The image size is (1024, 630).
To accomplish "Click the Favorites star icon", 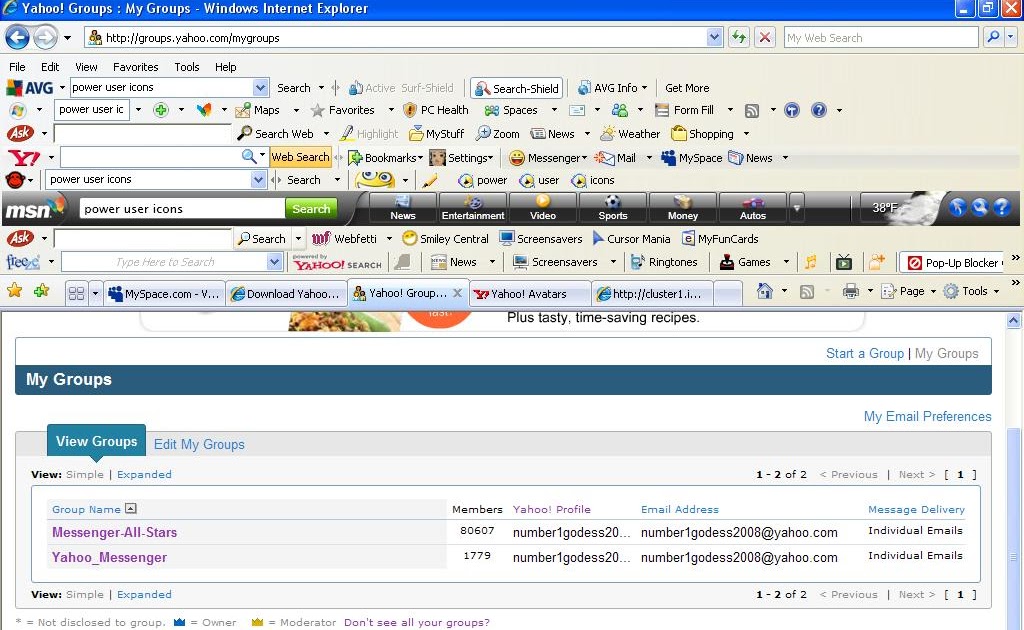I will pyautogui.click(x=14, y=291).
